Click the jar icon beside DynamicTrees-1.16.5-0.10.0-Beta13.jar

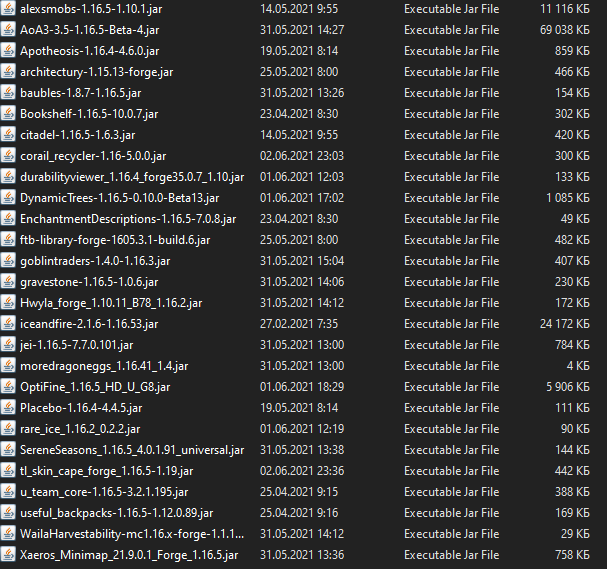coord(8,197)
